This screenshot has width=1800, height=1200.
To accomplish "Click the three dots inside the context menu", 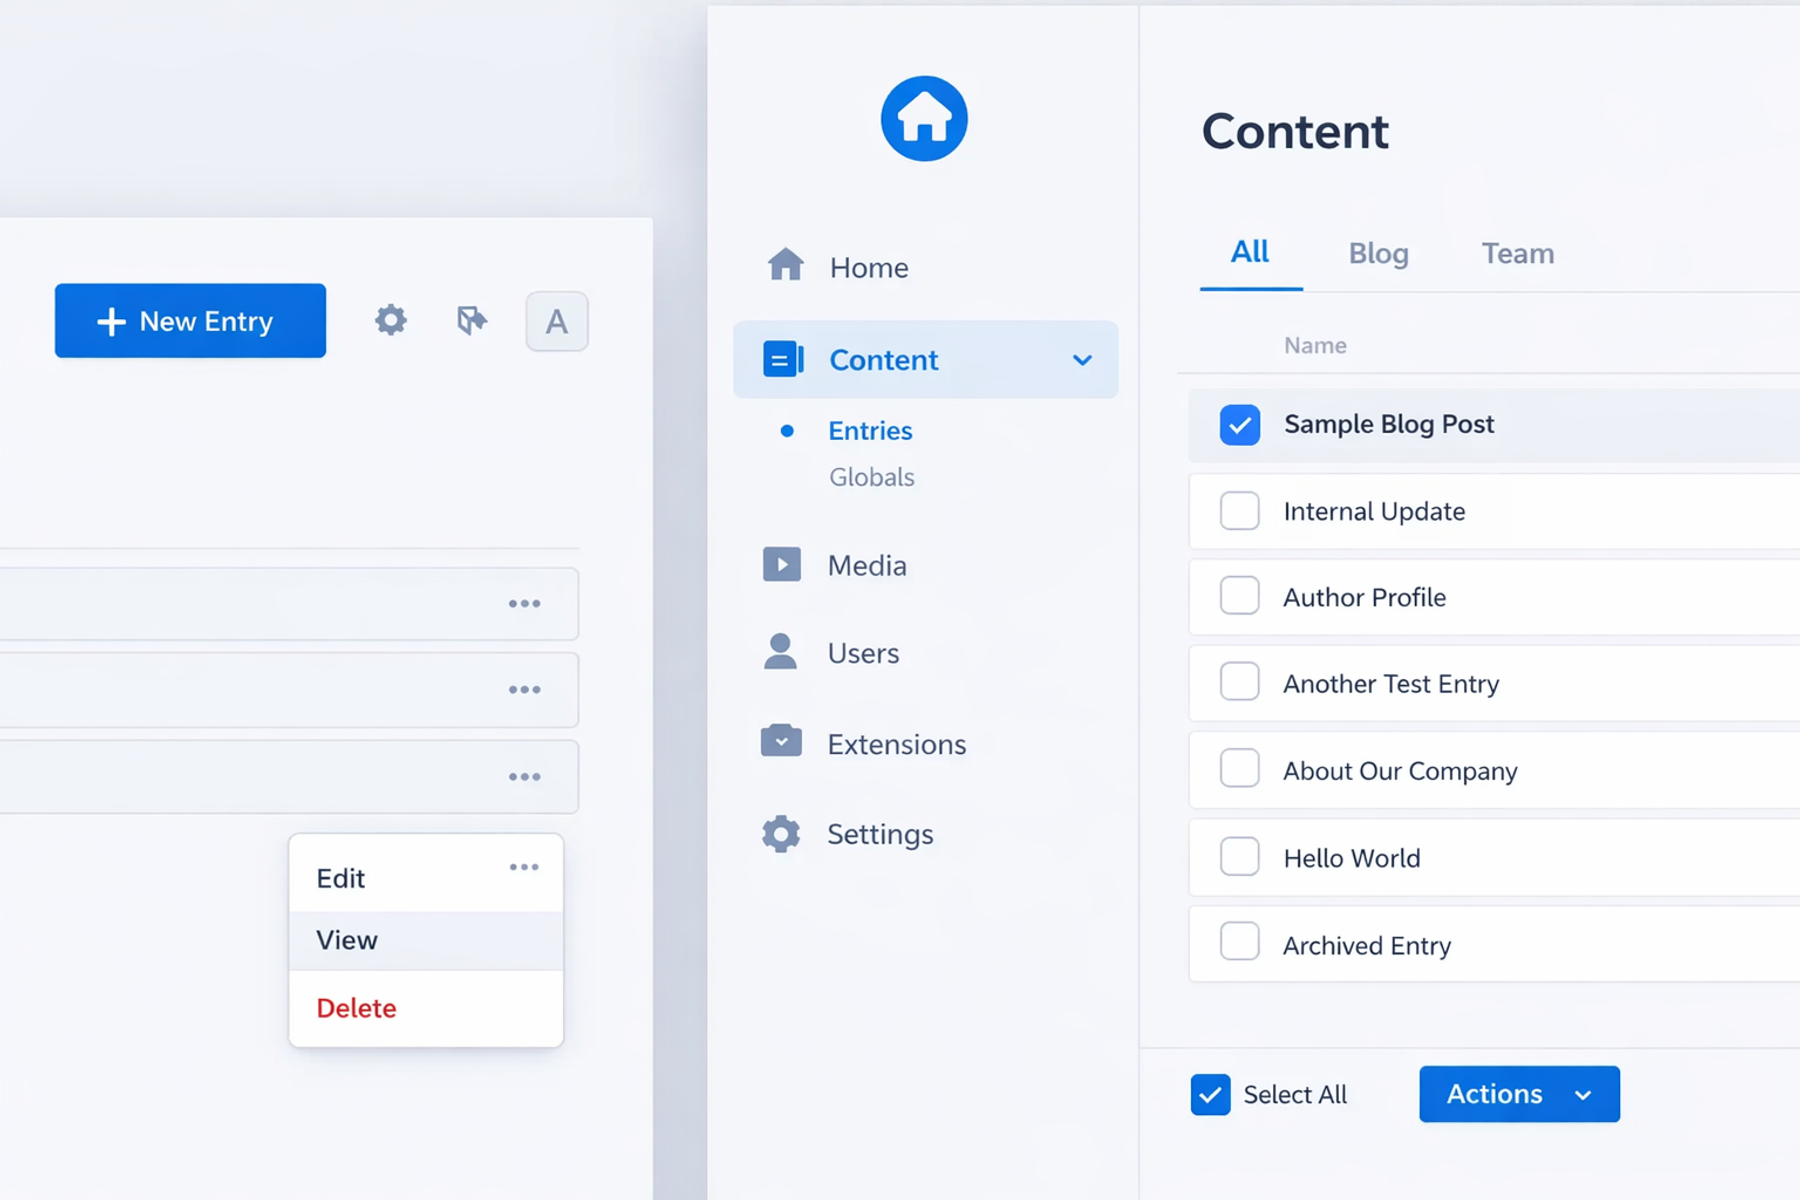I will pyautogui.click(x=524, y=867).
